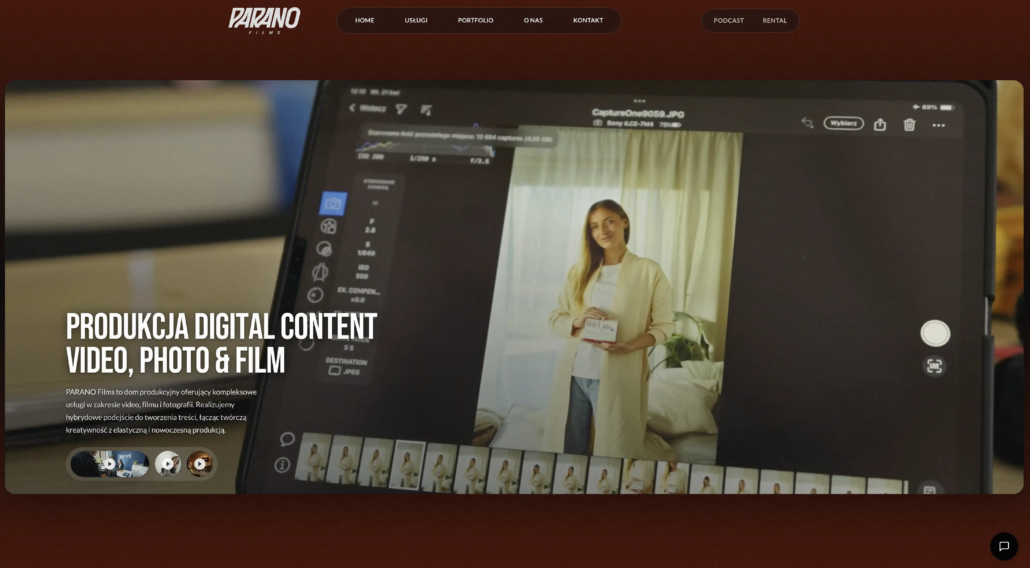The width and height of the screenshot is (1030, 568).
Task: Open the RENTAL link
Action: point(774,20)
